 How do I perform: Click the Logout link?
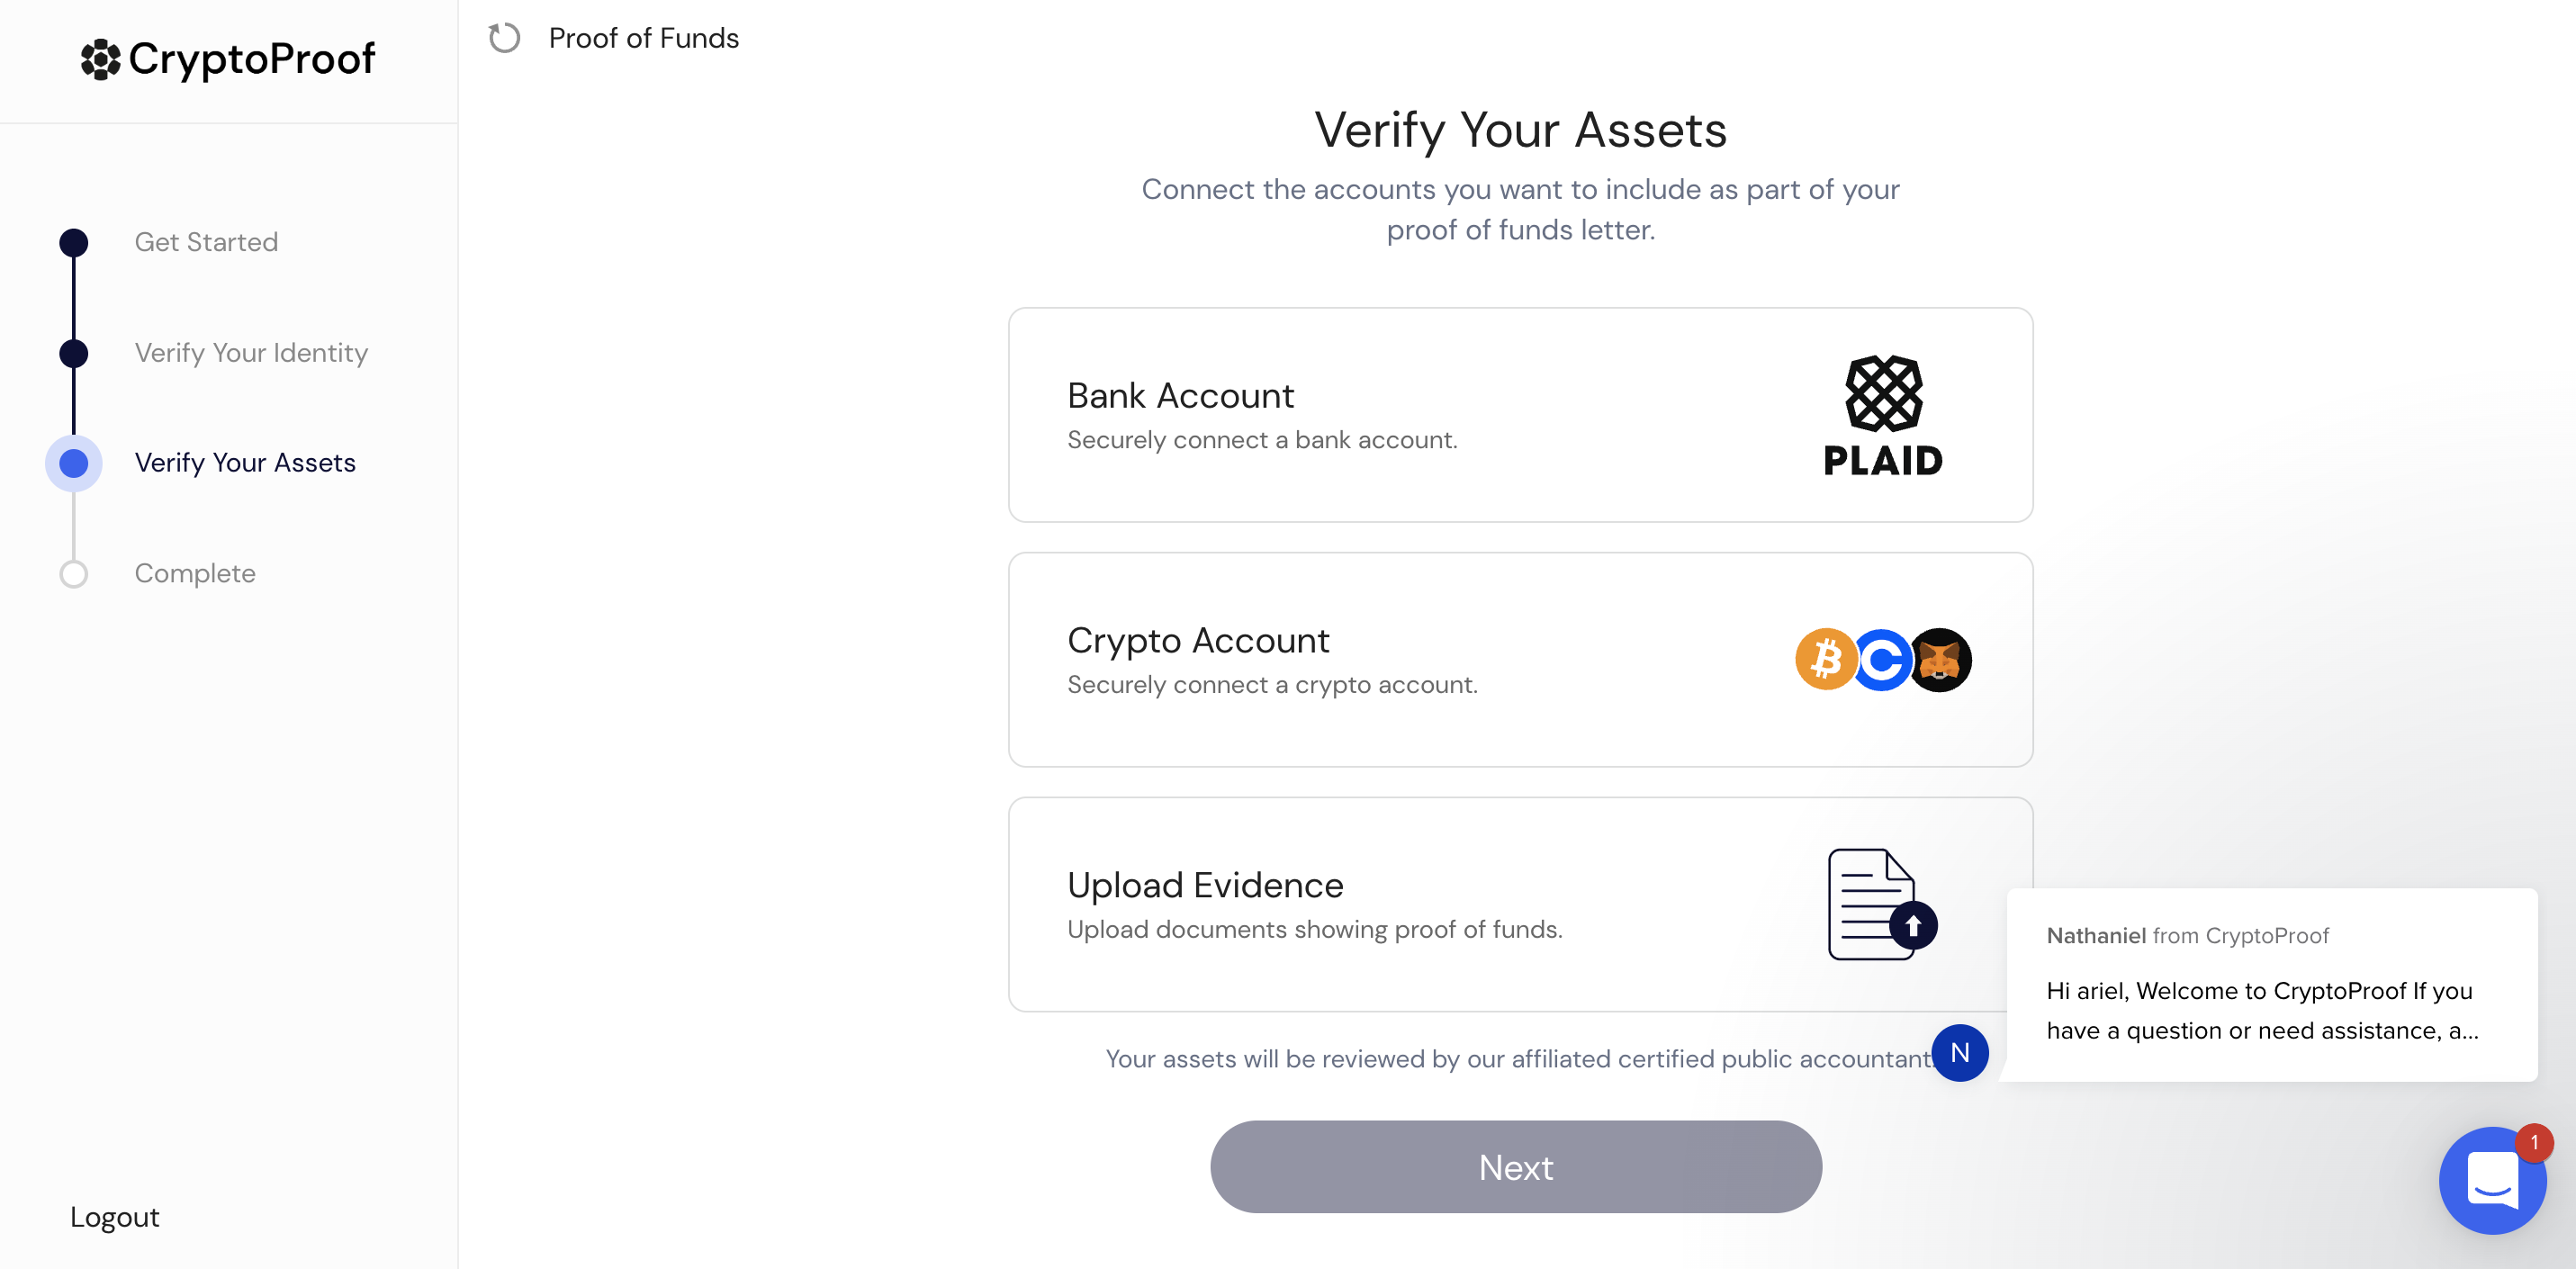coord(114,1217)
